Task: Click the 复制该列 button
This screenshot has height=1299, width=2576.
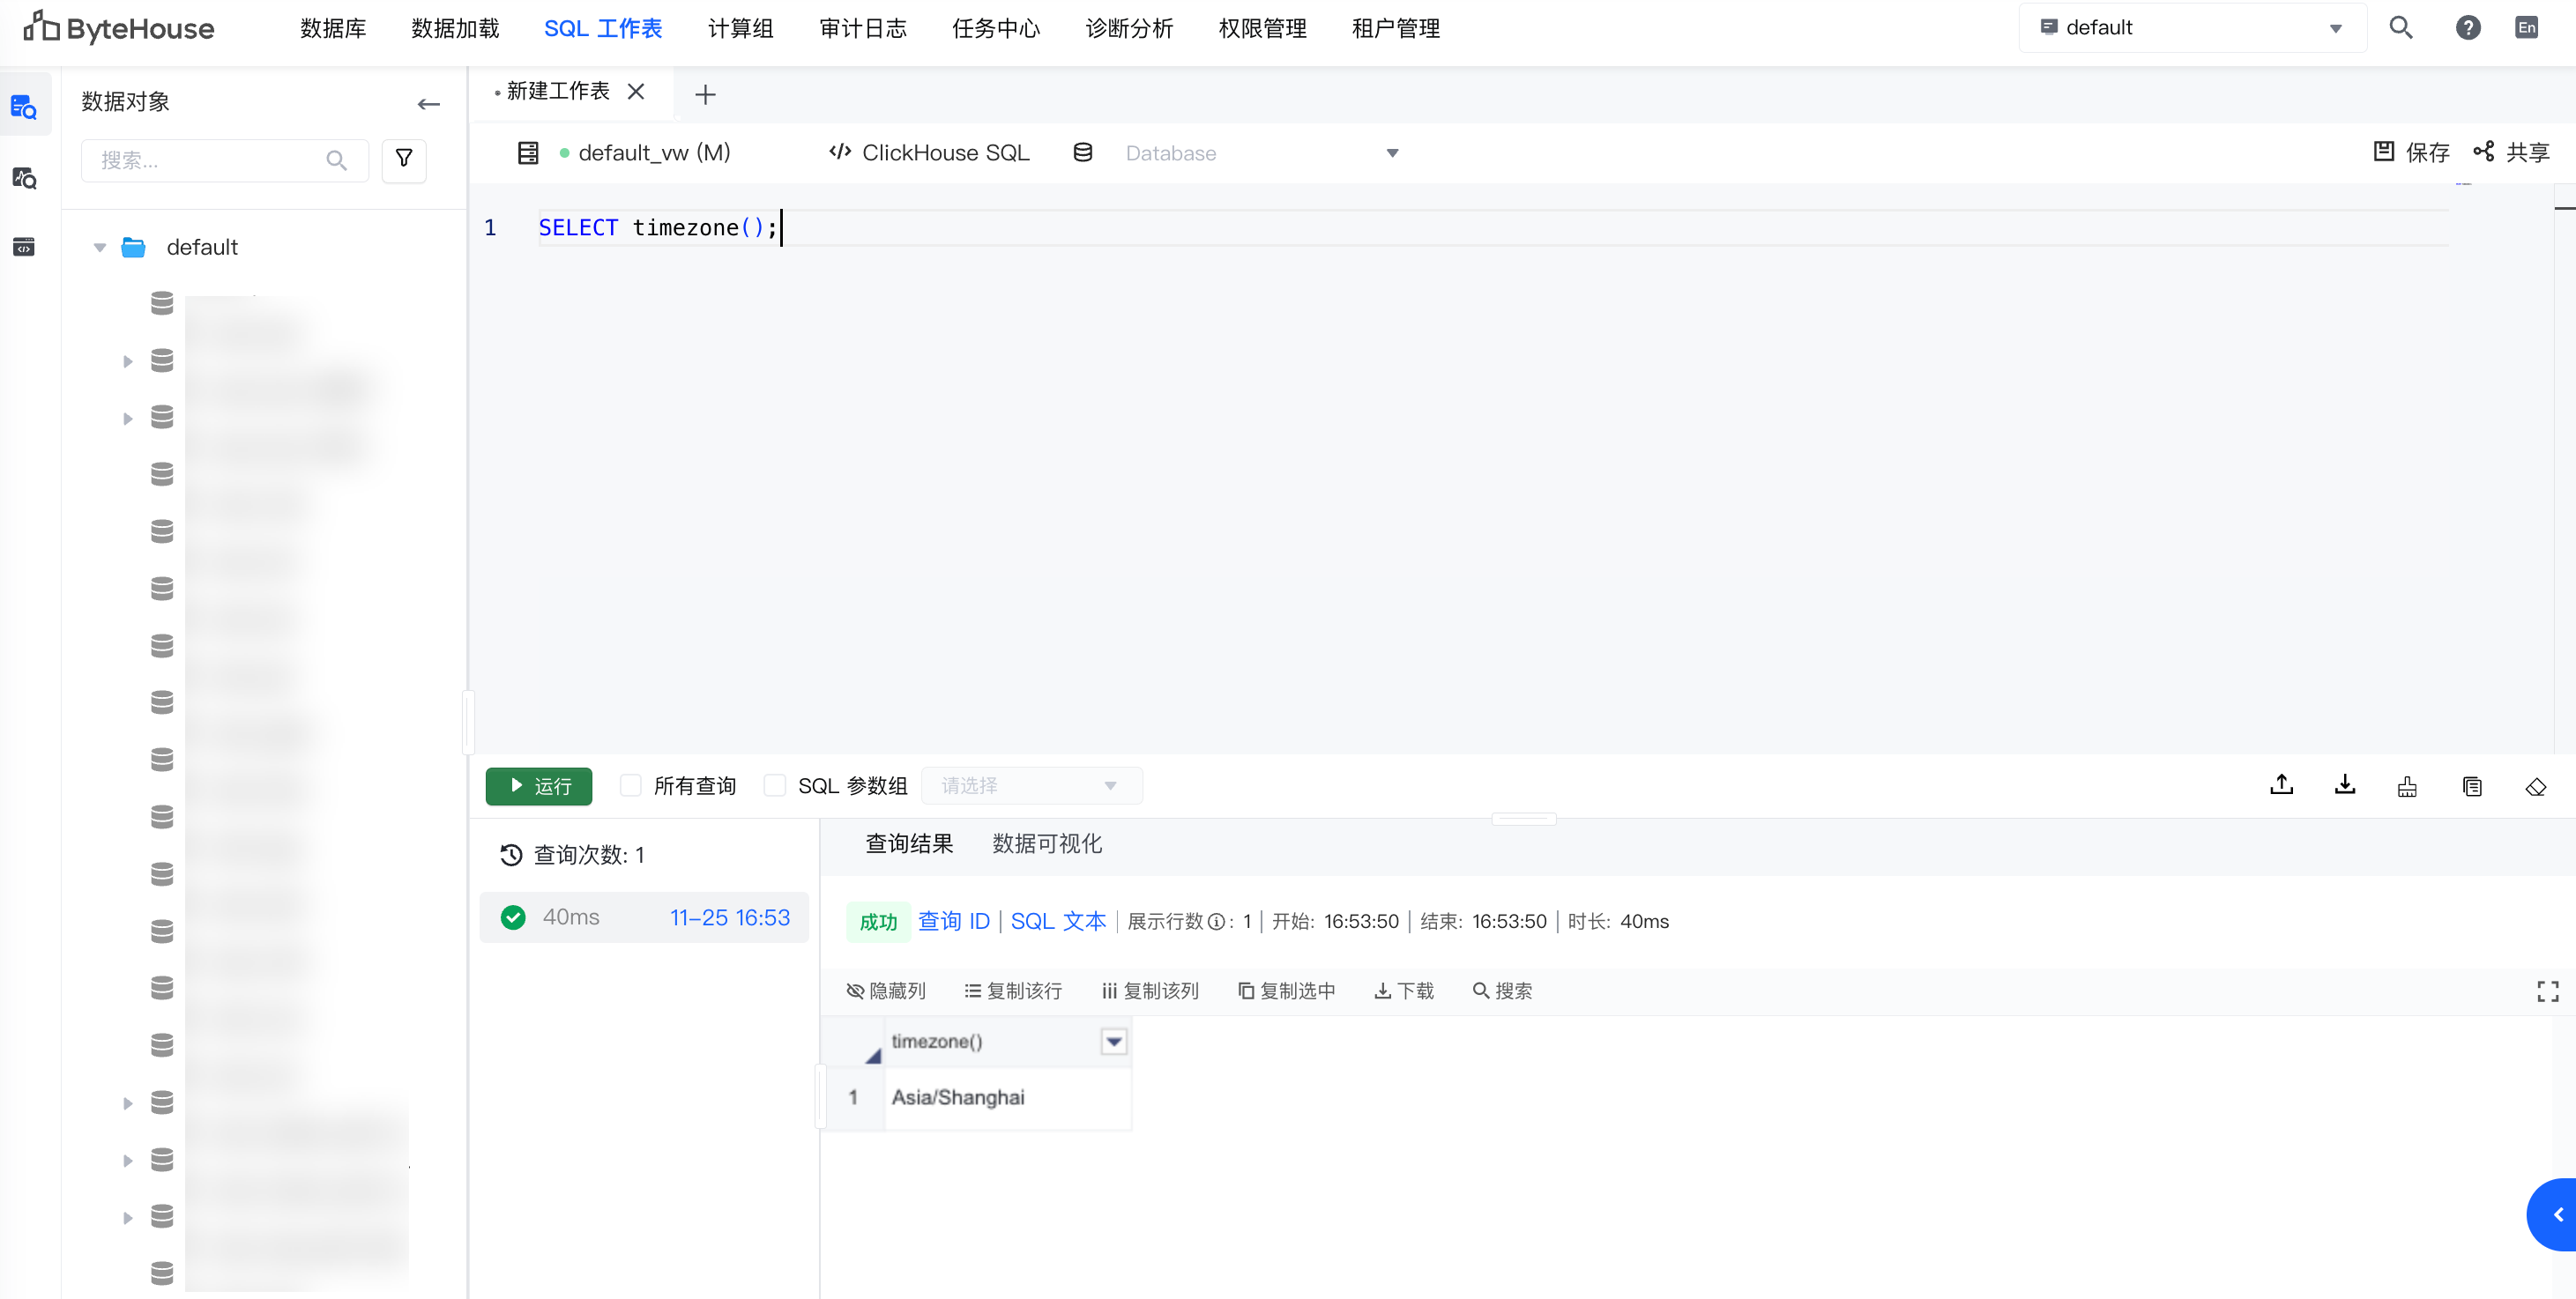Action: 1150,990
